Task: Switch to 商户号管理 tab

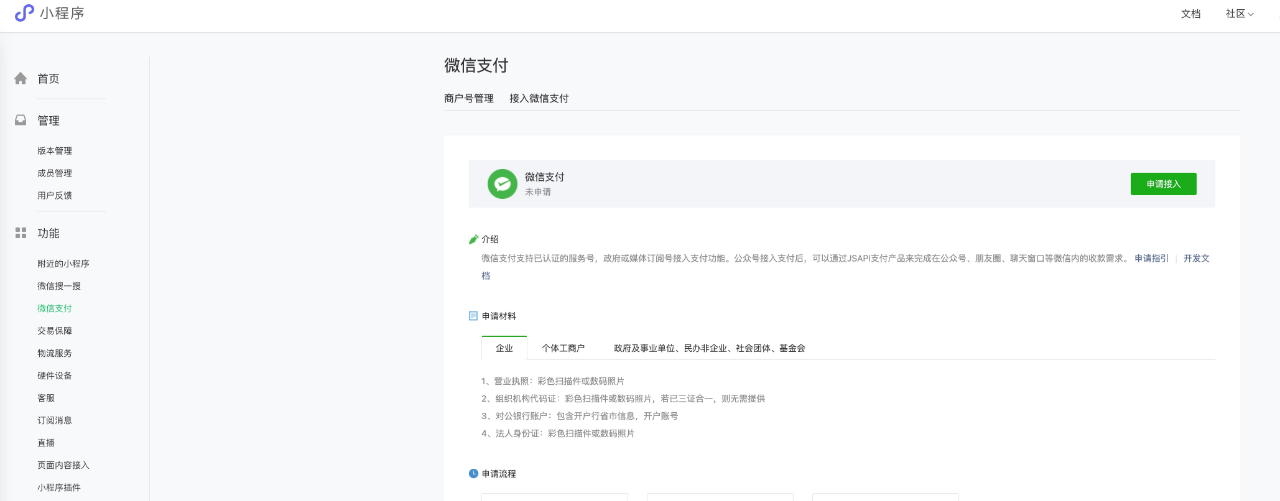Action: [469, 98]
